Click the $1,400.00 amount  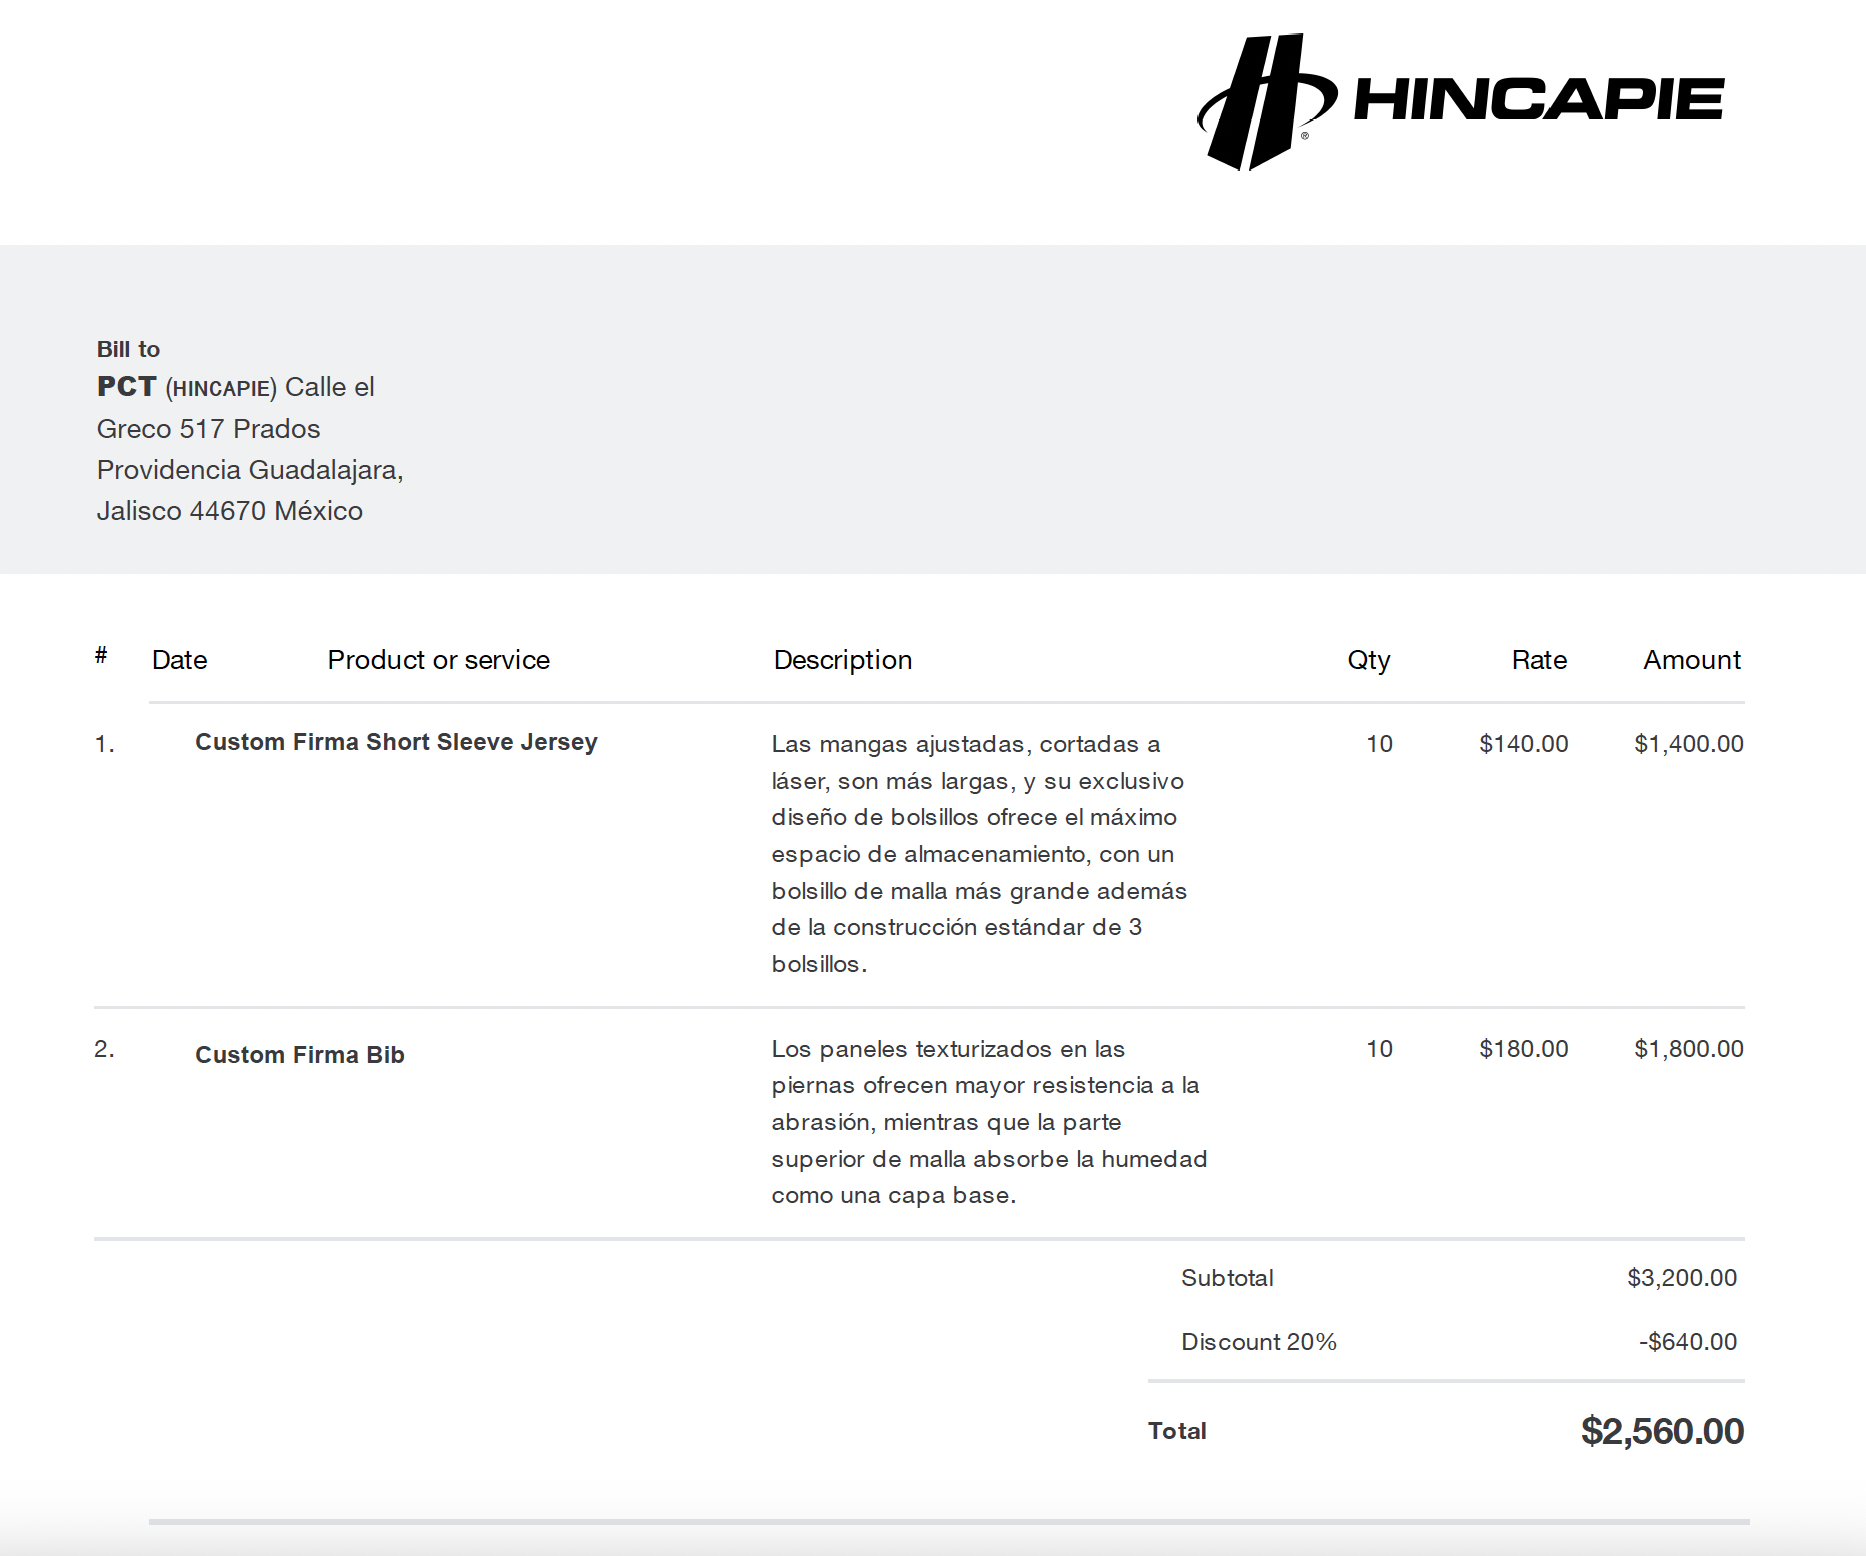tap(1689, 744)
